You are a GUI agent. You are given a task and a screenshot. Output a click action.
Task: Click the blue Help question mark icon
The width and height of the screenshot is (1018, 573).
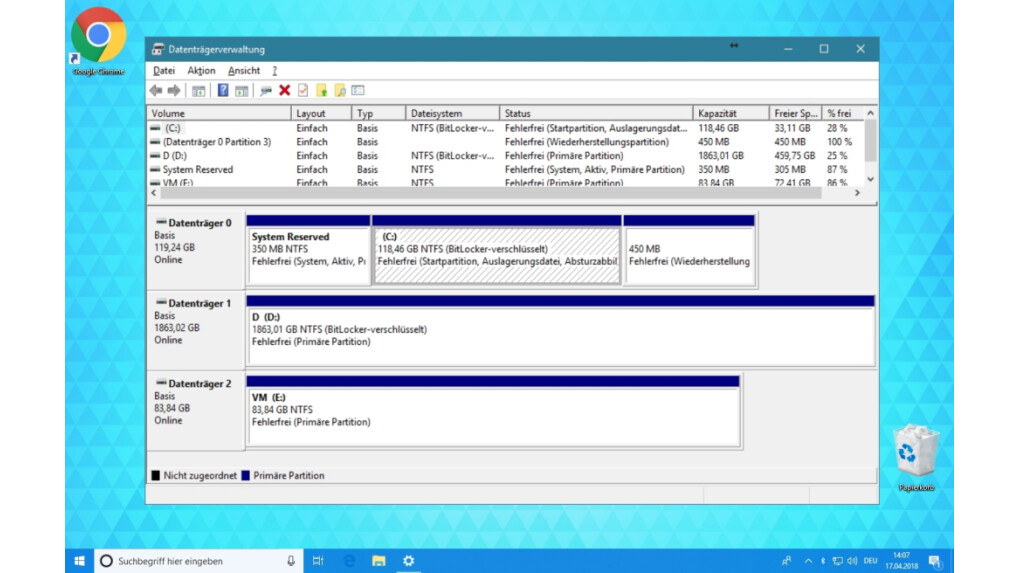223,91
